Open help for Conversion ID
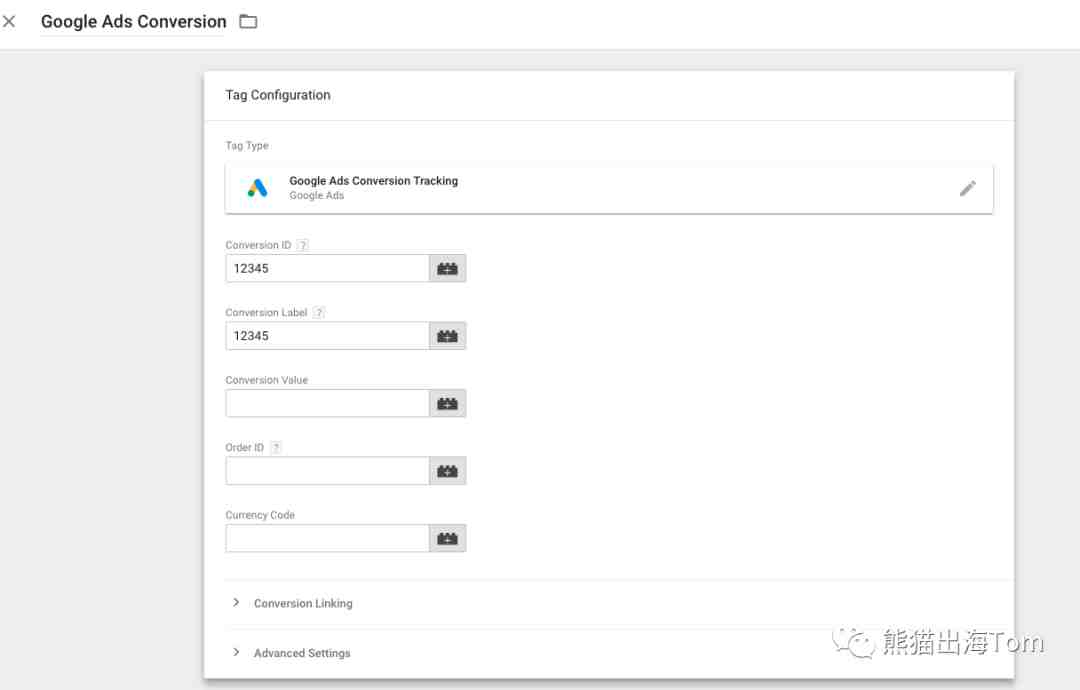 303,245
